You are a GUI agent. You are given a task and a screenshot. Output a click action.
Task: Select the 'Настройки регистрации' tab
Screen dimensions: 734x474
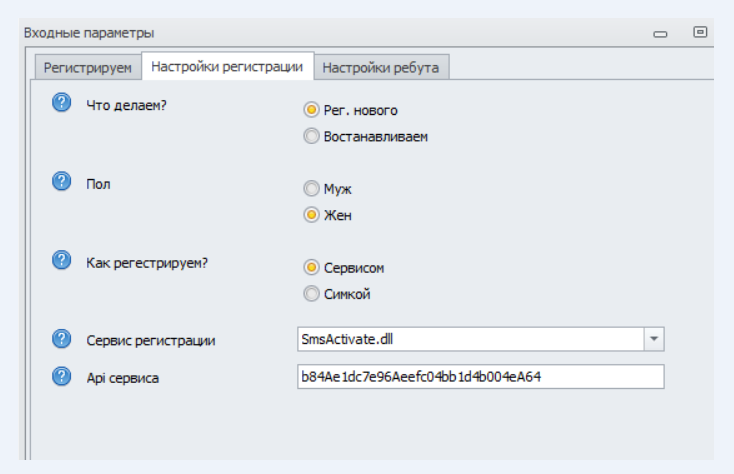pyautogui.click(x=227, y=67)
